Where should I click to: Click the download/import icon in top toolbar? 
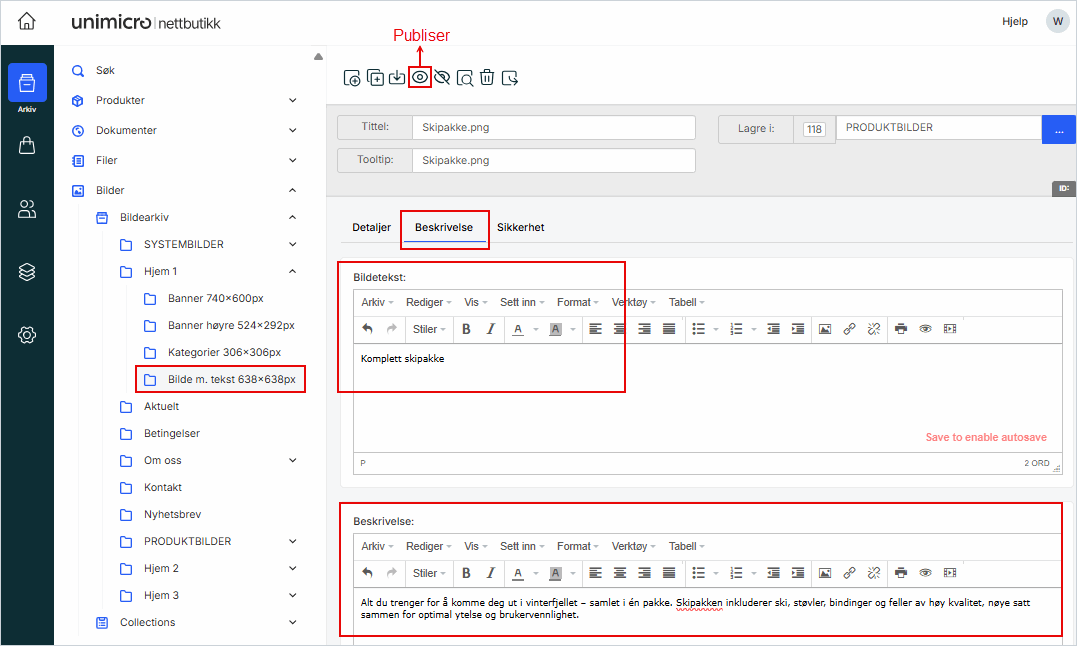397,77
